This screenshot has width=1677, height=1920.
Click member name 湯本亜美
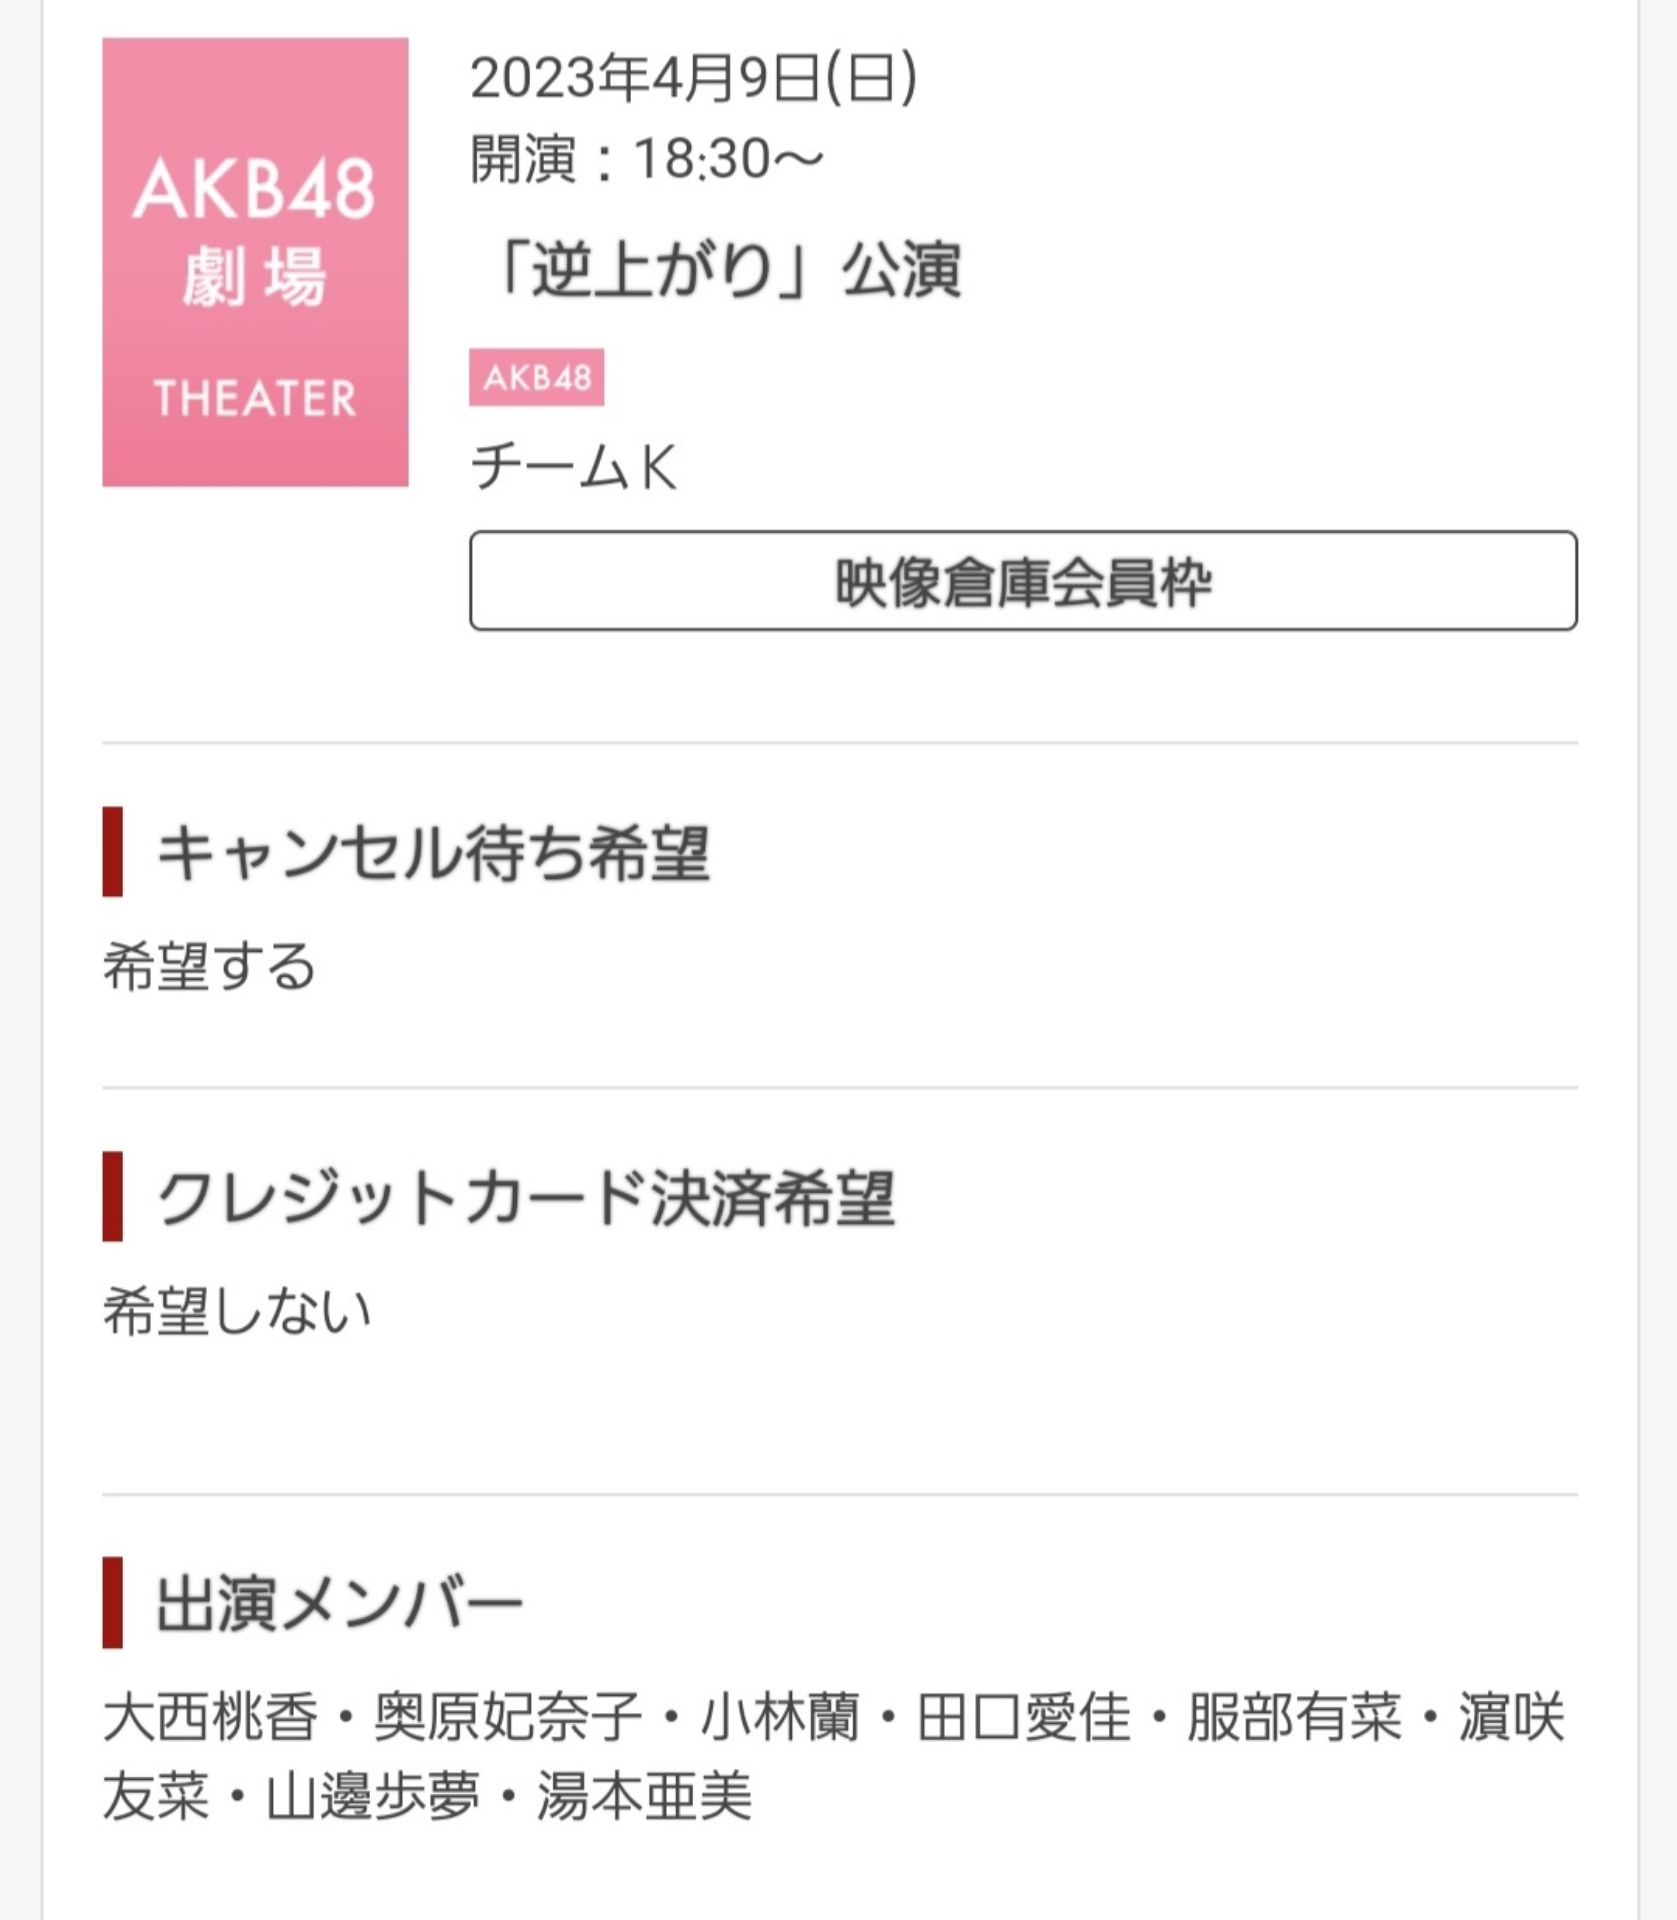point(644,1796)
